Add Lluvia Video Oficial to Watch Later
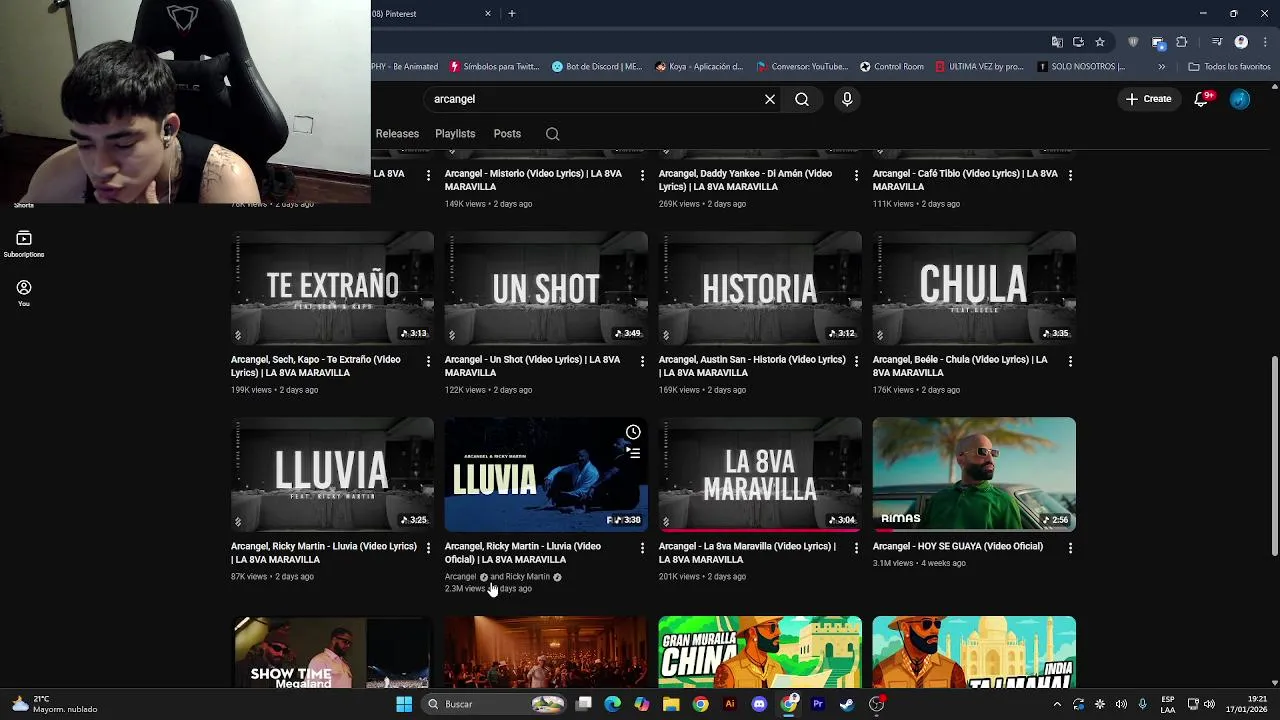The image size is (1280, 720). (x=633, y=432)
